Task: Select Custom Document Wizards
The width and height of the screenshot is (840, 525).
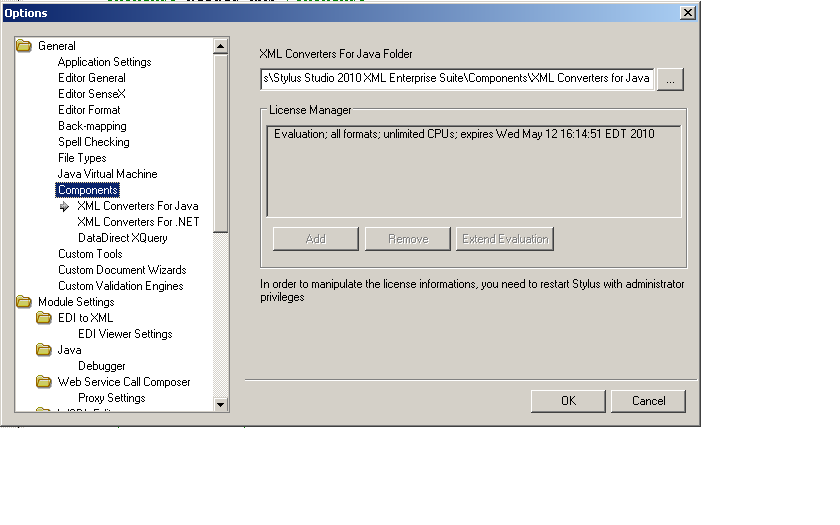Action: [122, 270]
